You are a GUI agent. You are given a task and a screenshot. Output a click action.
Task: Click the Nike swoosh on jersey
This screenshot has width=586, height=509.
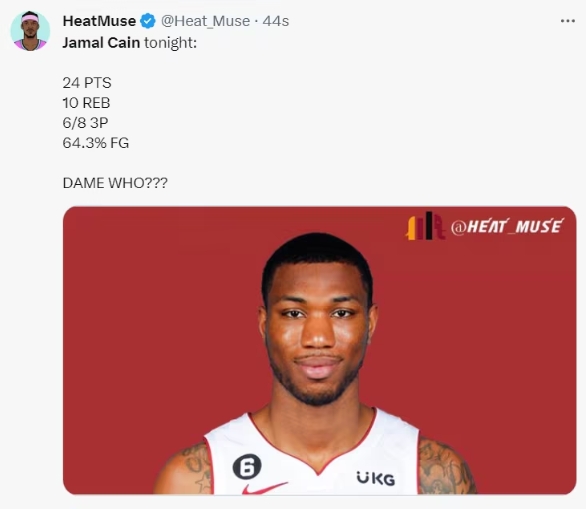click(263, 488)
